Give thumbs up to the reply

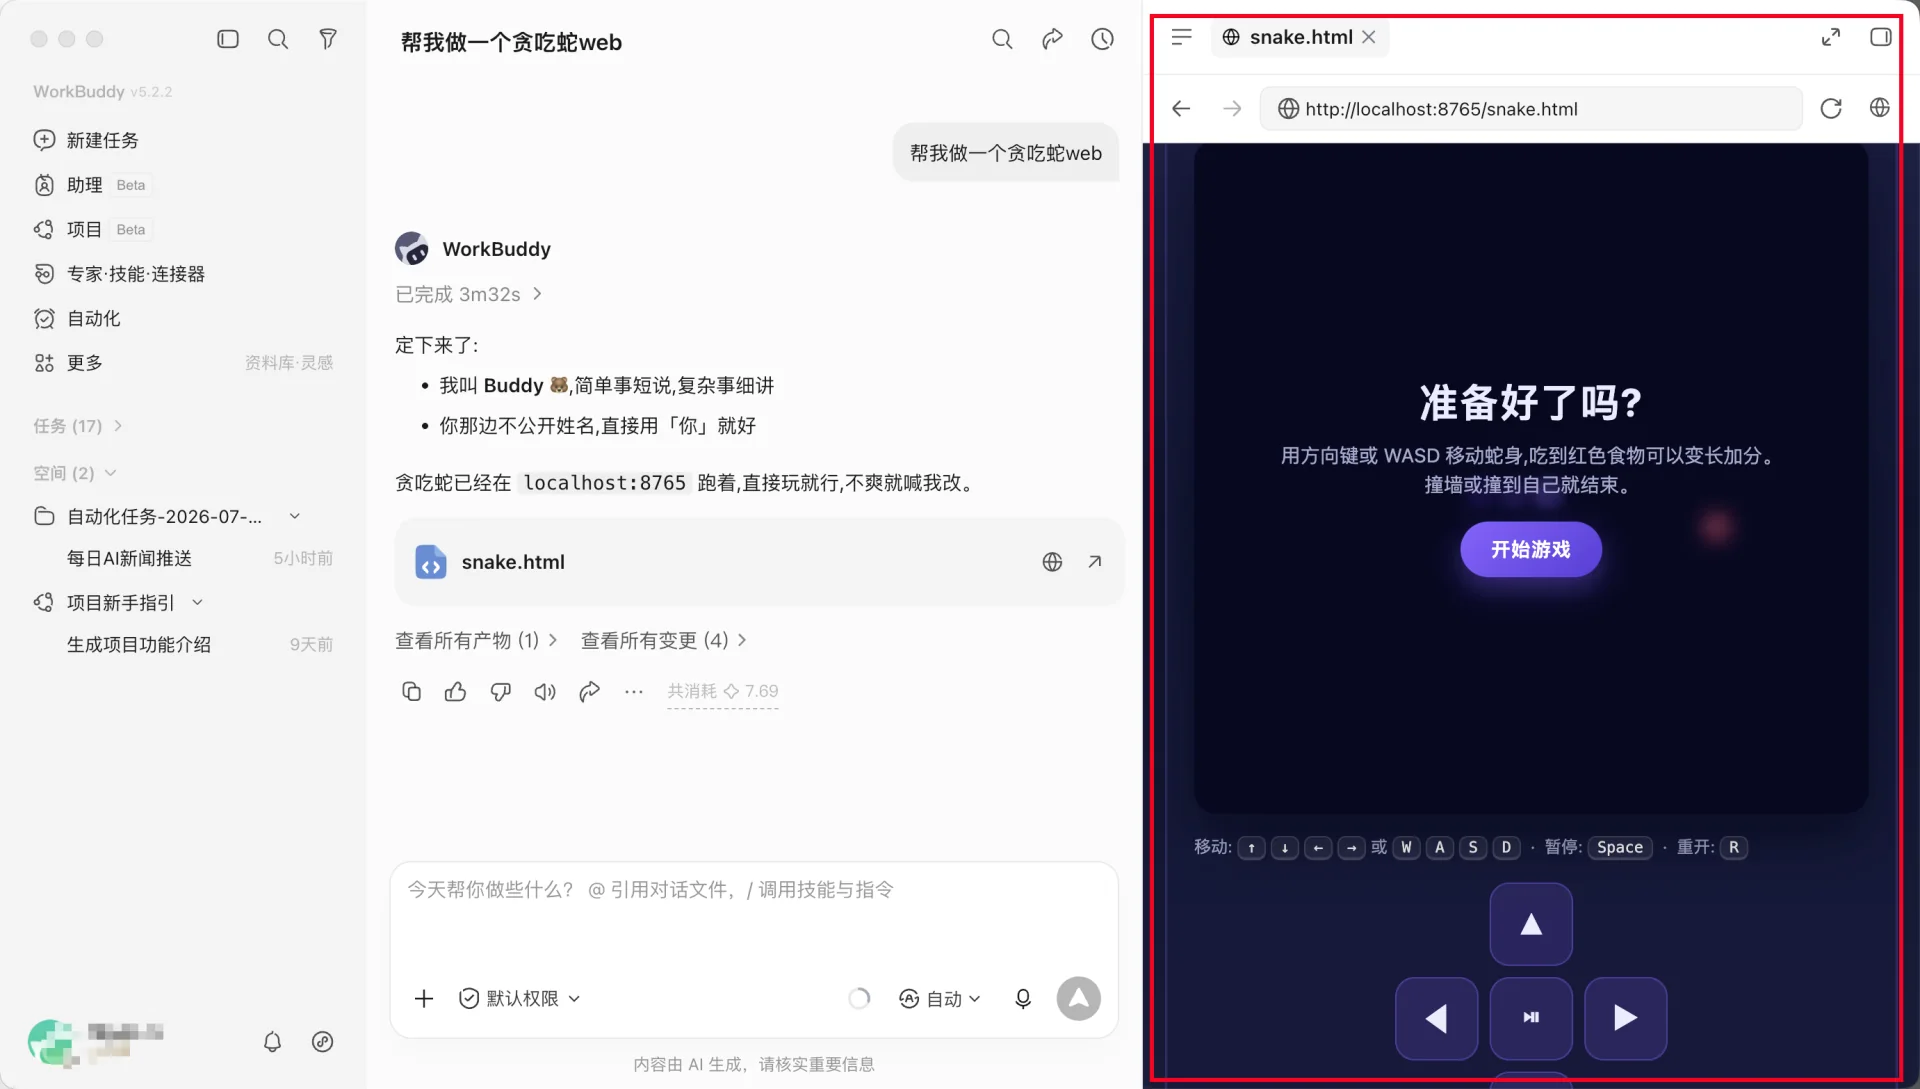click(x=456, y=691)
